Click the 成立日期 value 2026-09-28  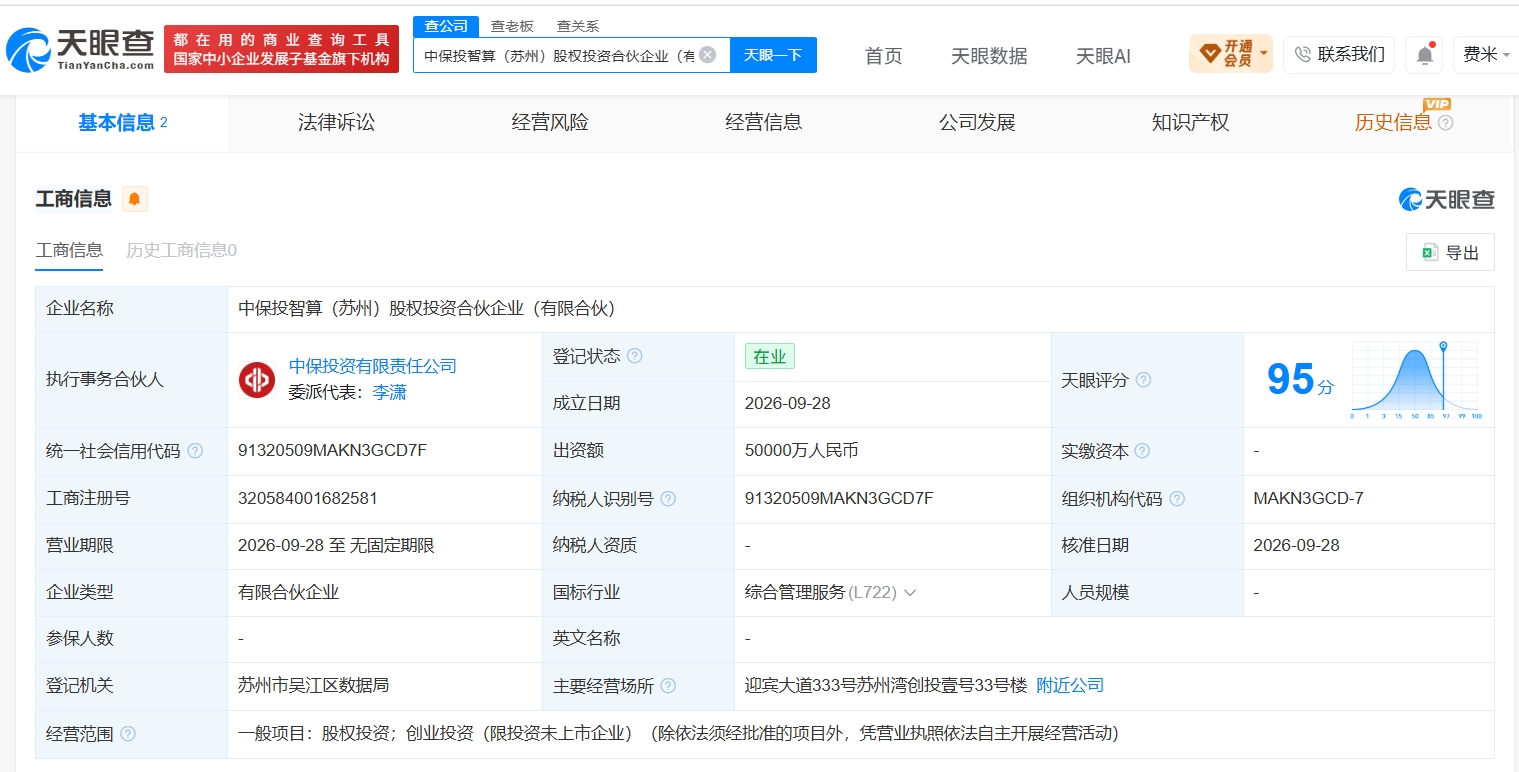coord(788,403)
